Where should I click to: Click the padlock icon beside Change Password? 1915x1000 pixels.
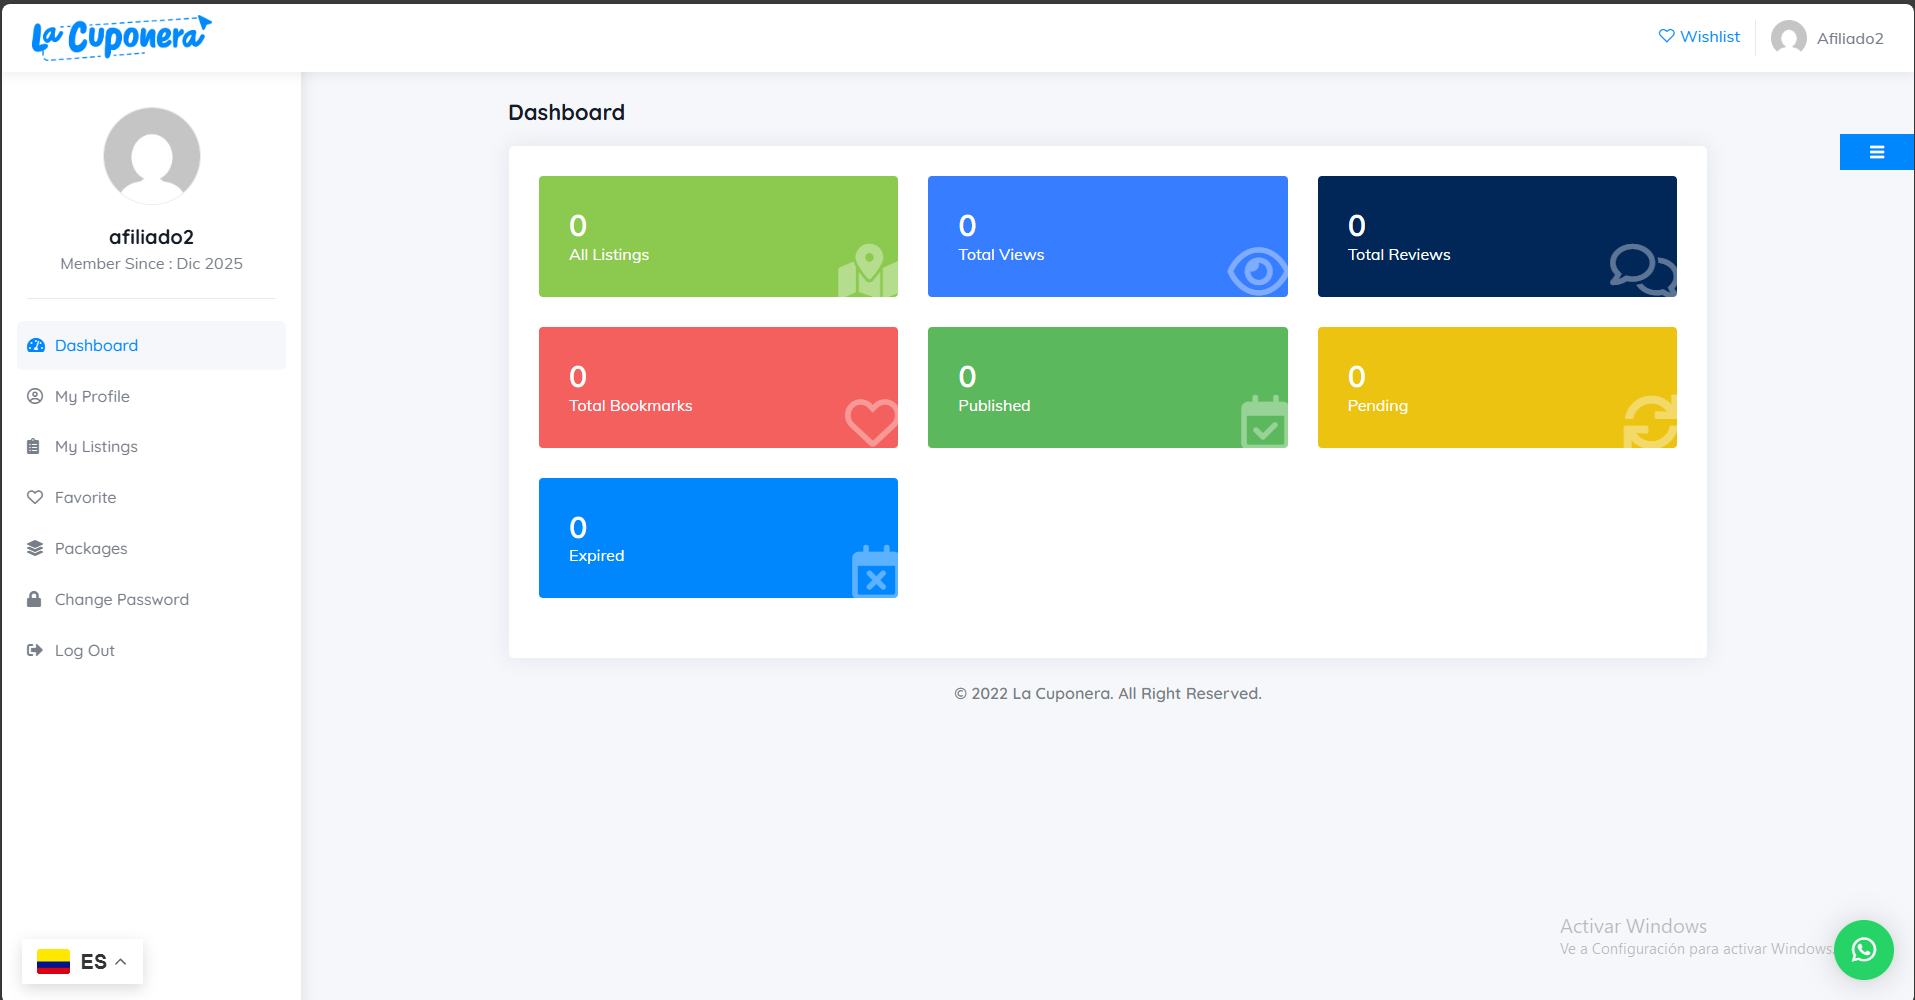tap(34, 599)
